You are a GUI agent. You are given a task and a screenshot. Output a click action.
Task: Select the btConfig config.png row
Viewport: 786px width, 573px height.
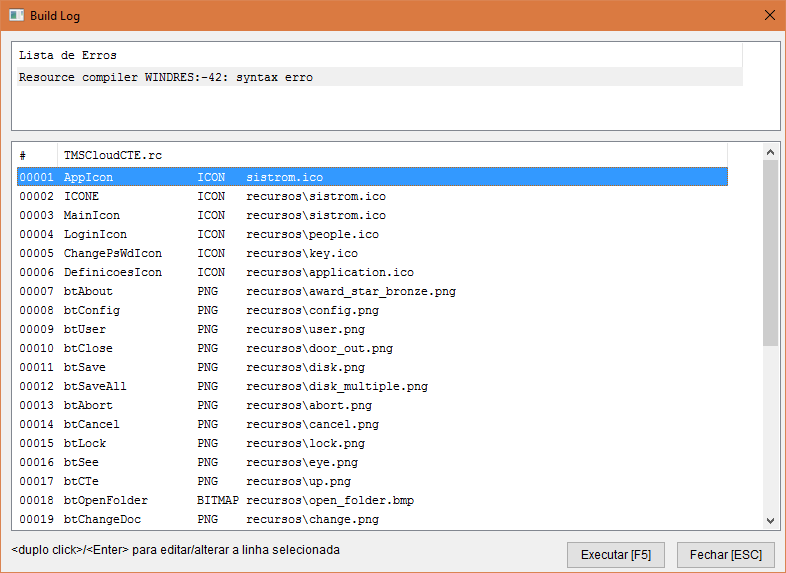pyautogui.click(x=372, y=310)
